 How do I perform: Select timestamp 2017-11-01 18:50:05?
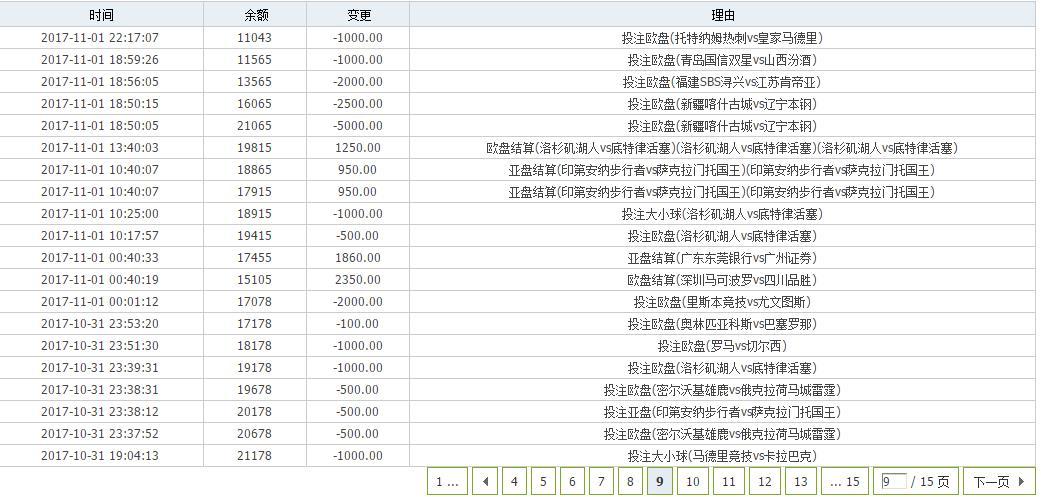(x=100, y=125)
